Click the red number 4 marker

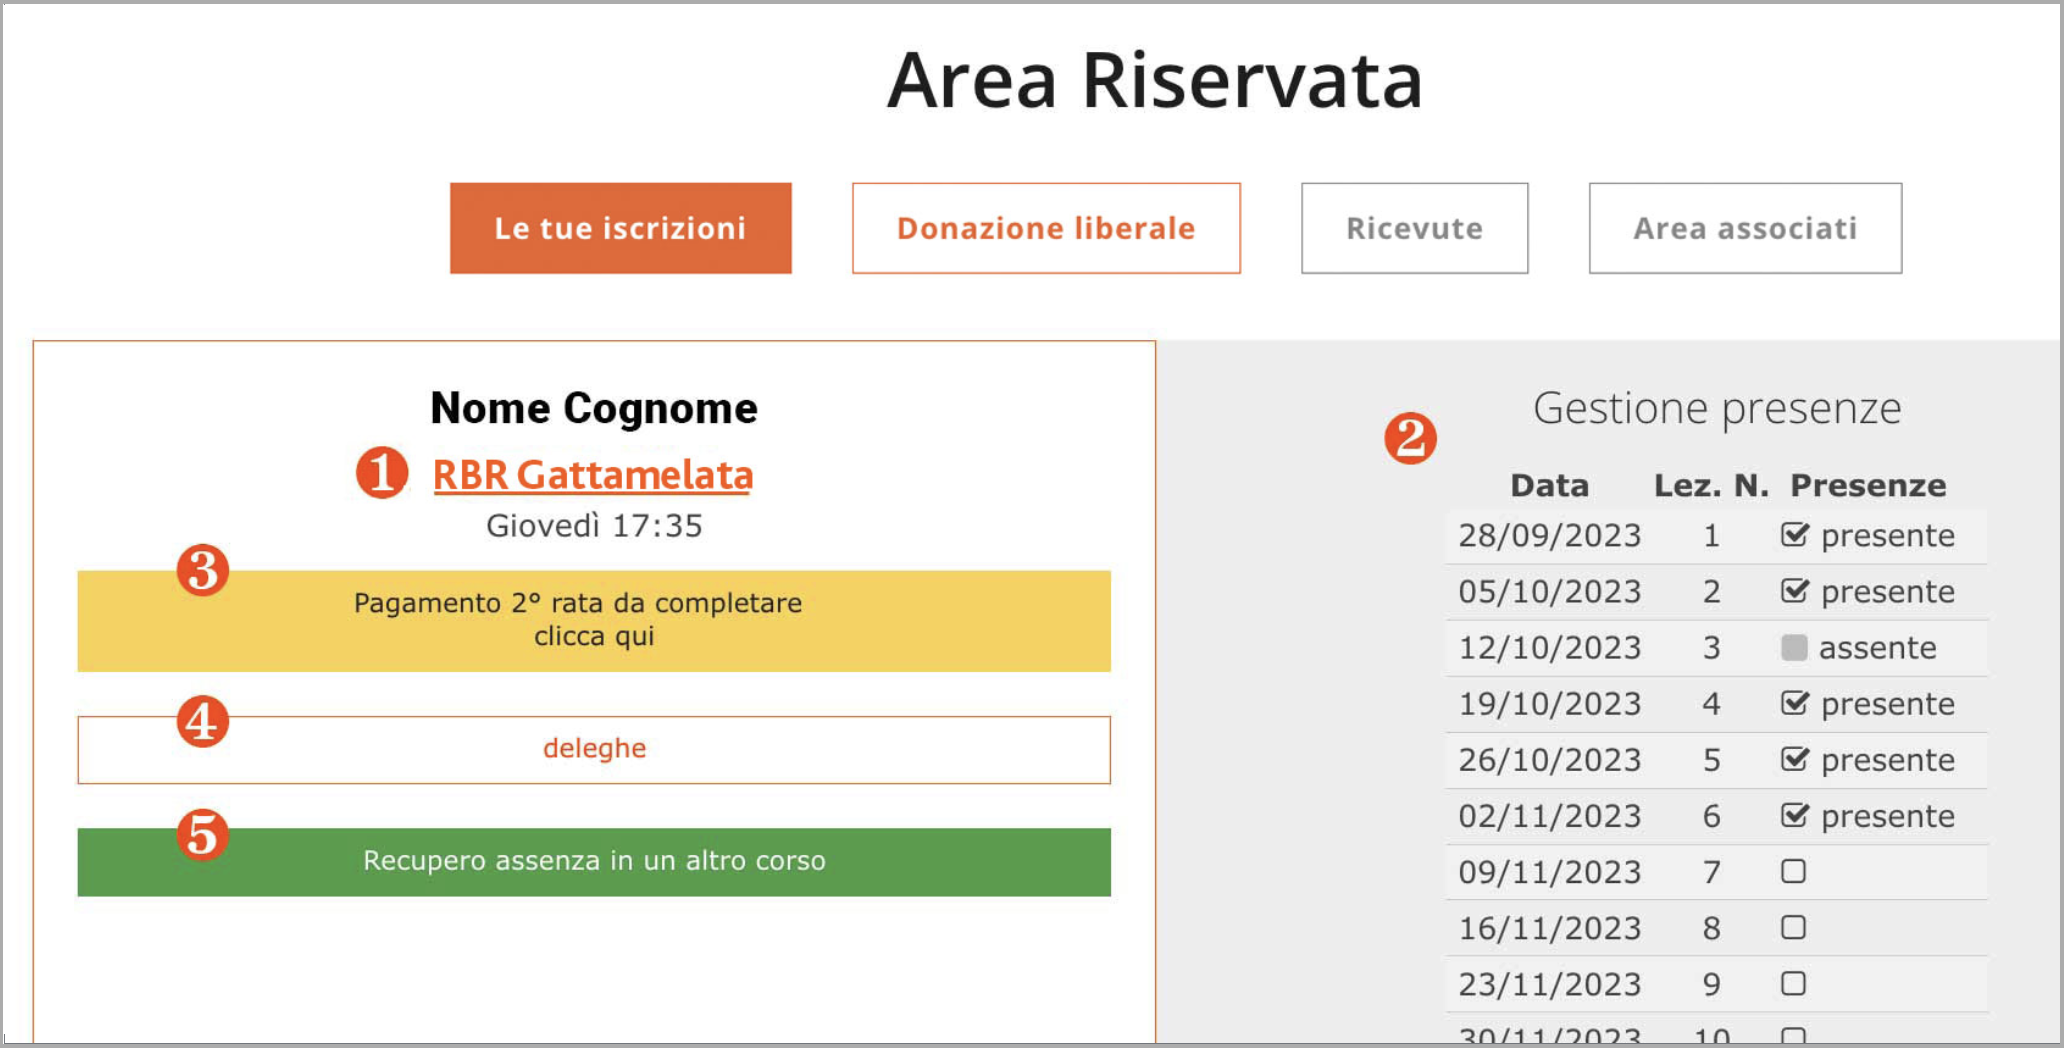[x=203, y=722]
